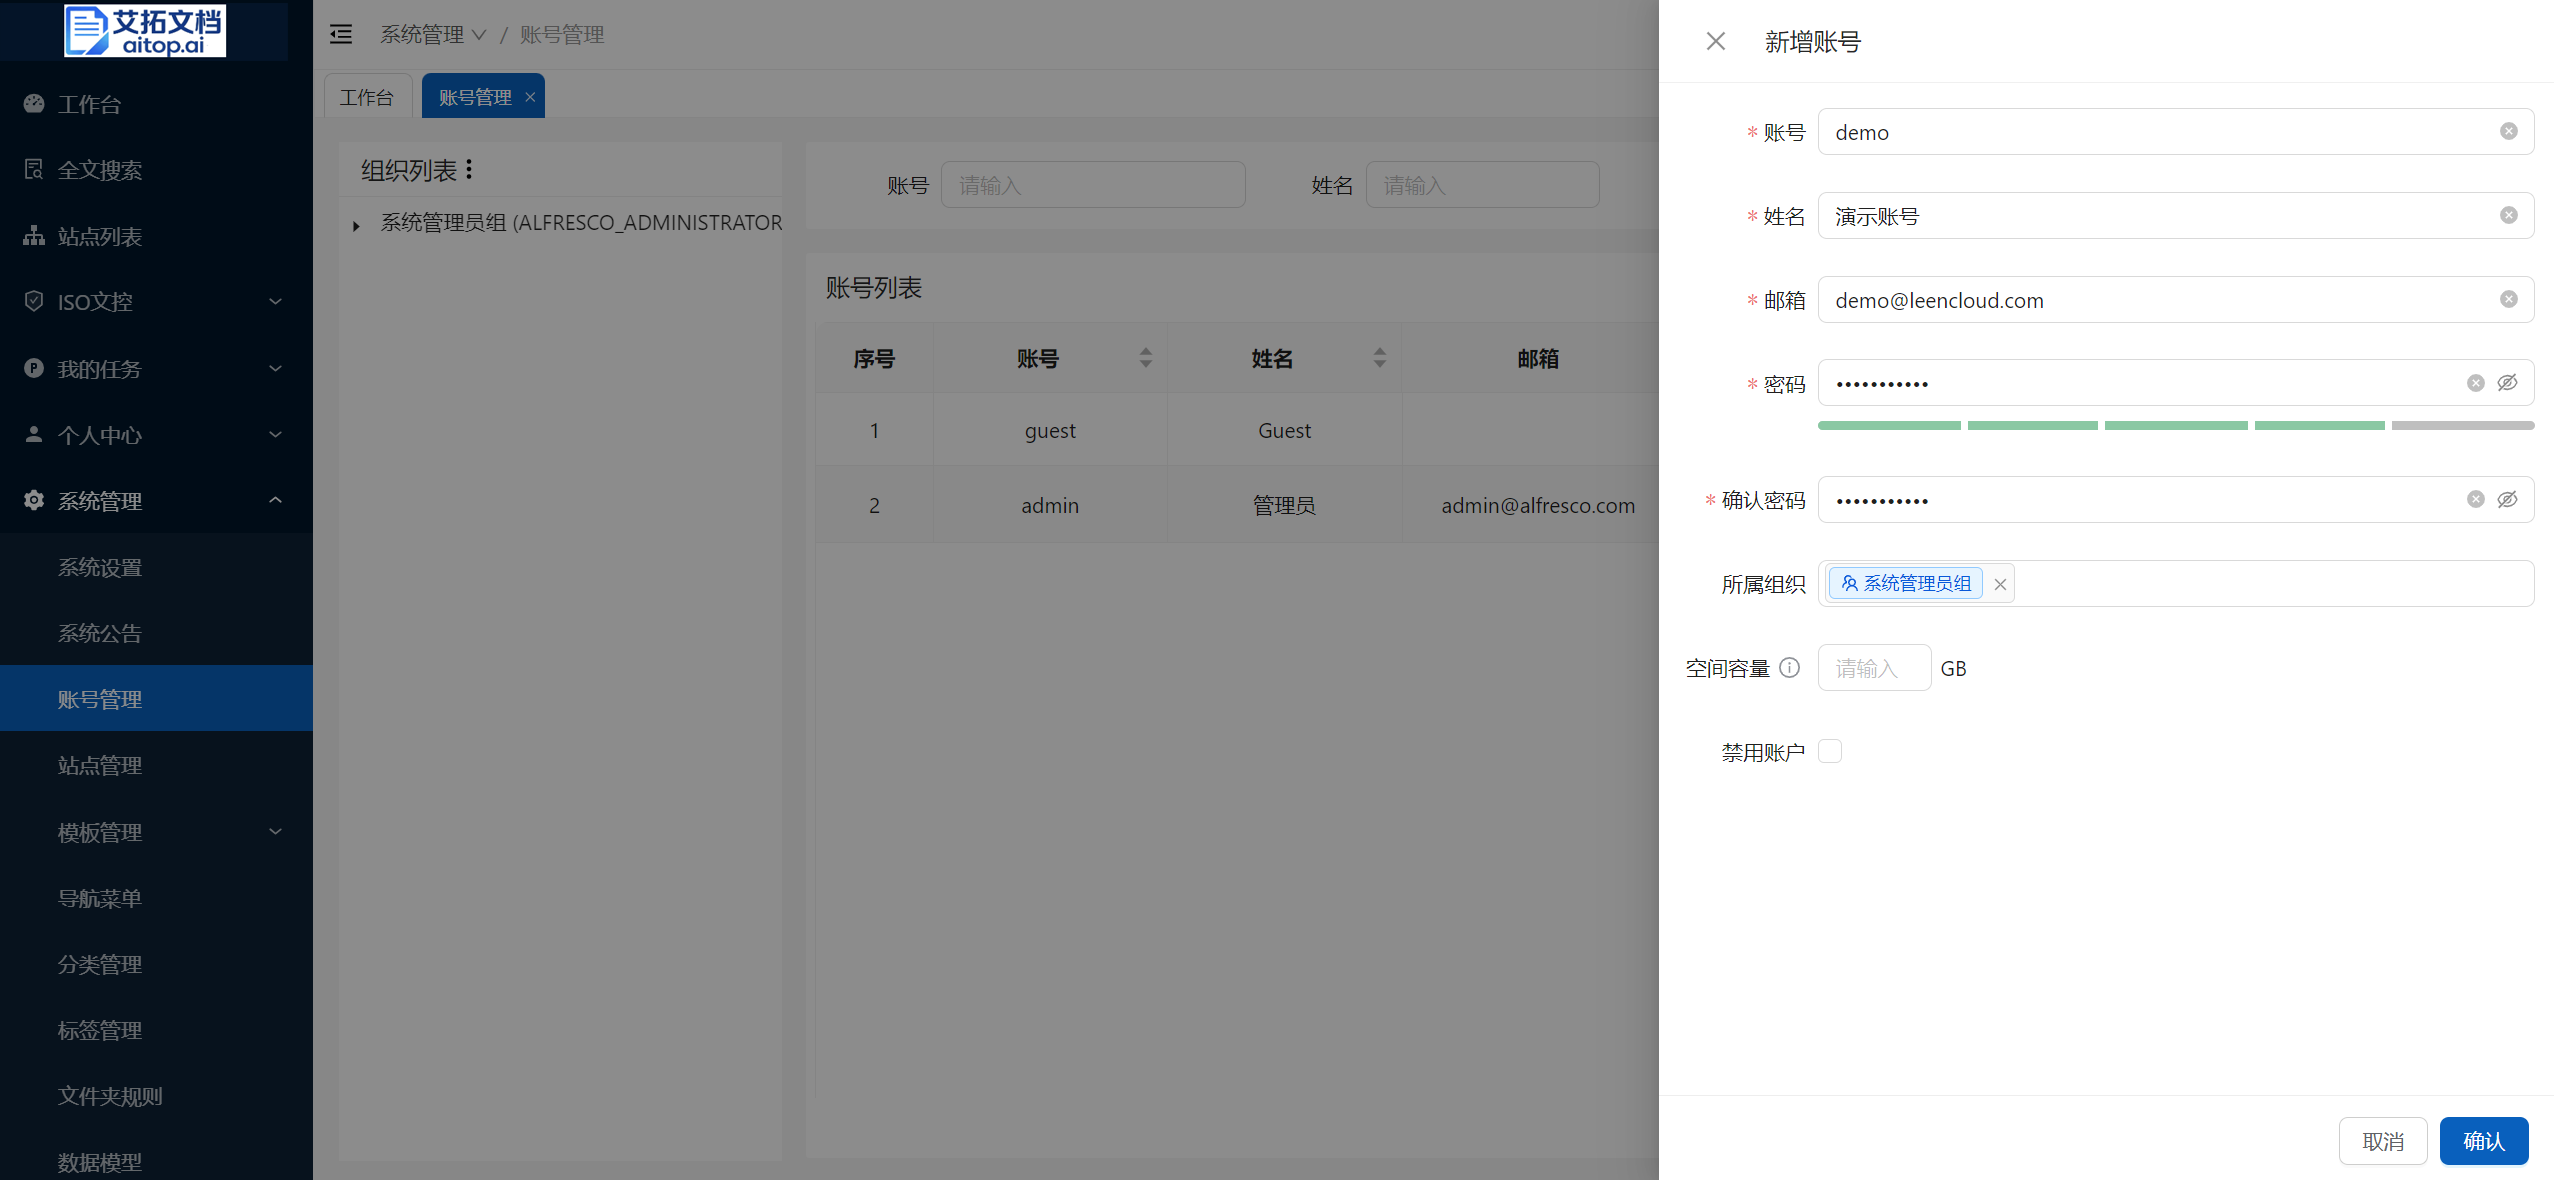Clear the 账号 field using clear icon
The height and width of the screenshot is (1180, 2554).
tap(2508, 131)
